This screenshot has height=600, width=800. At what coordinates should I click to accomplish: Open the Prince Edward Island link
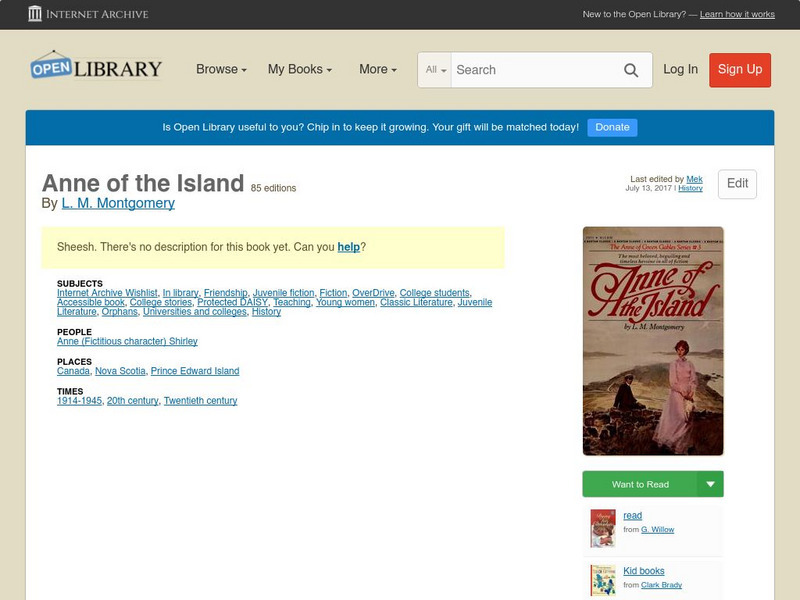point(195,371)
